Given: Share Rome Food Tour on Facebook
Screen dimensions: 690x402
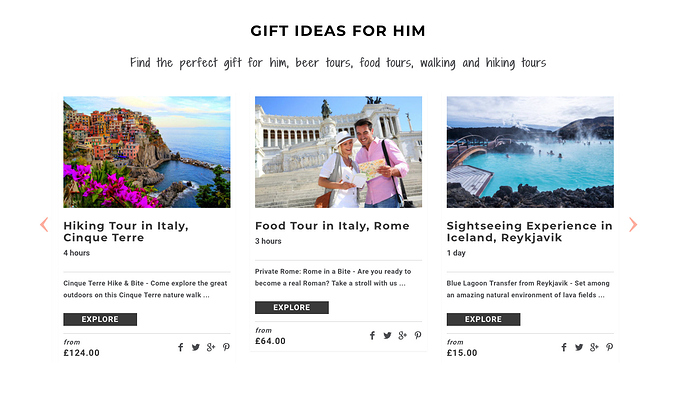Looking at the screenshot, I should (372, 336).
